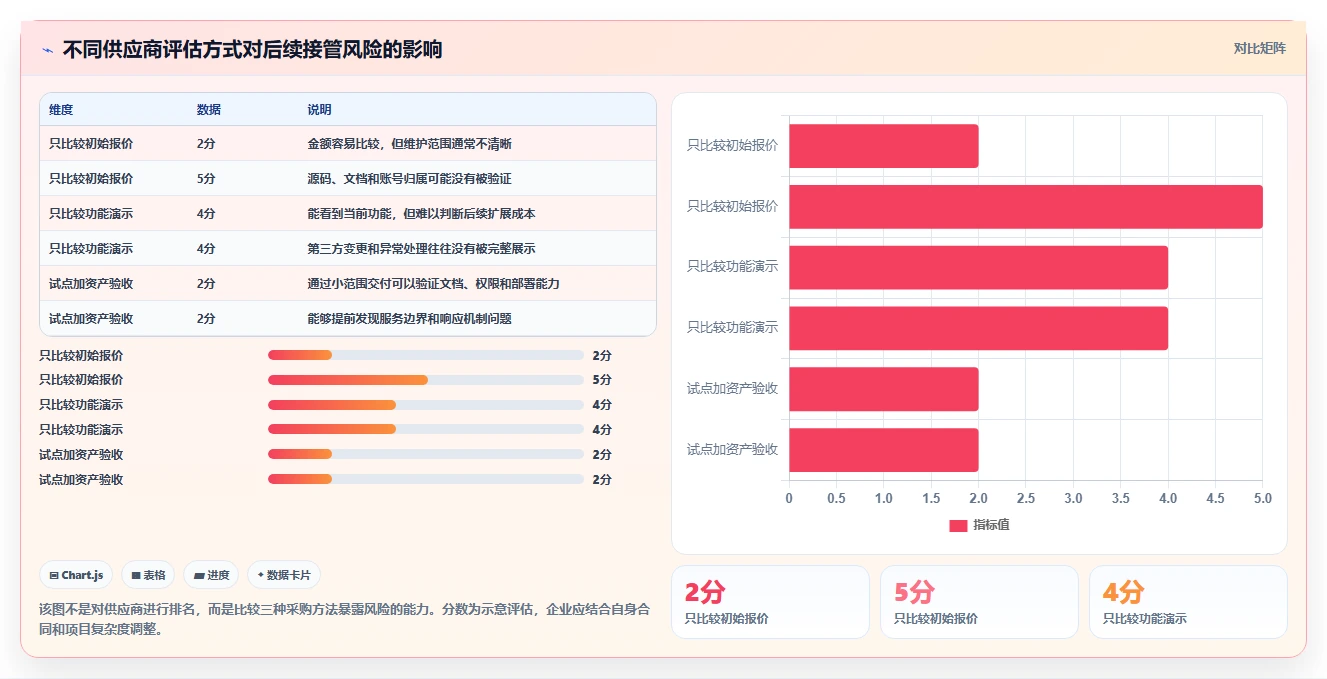Click the 只比较初始报价 chart bar ending at 2.0
1327x679 pixels.
pos(884,146)
